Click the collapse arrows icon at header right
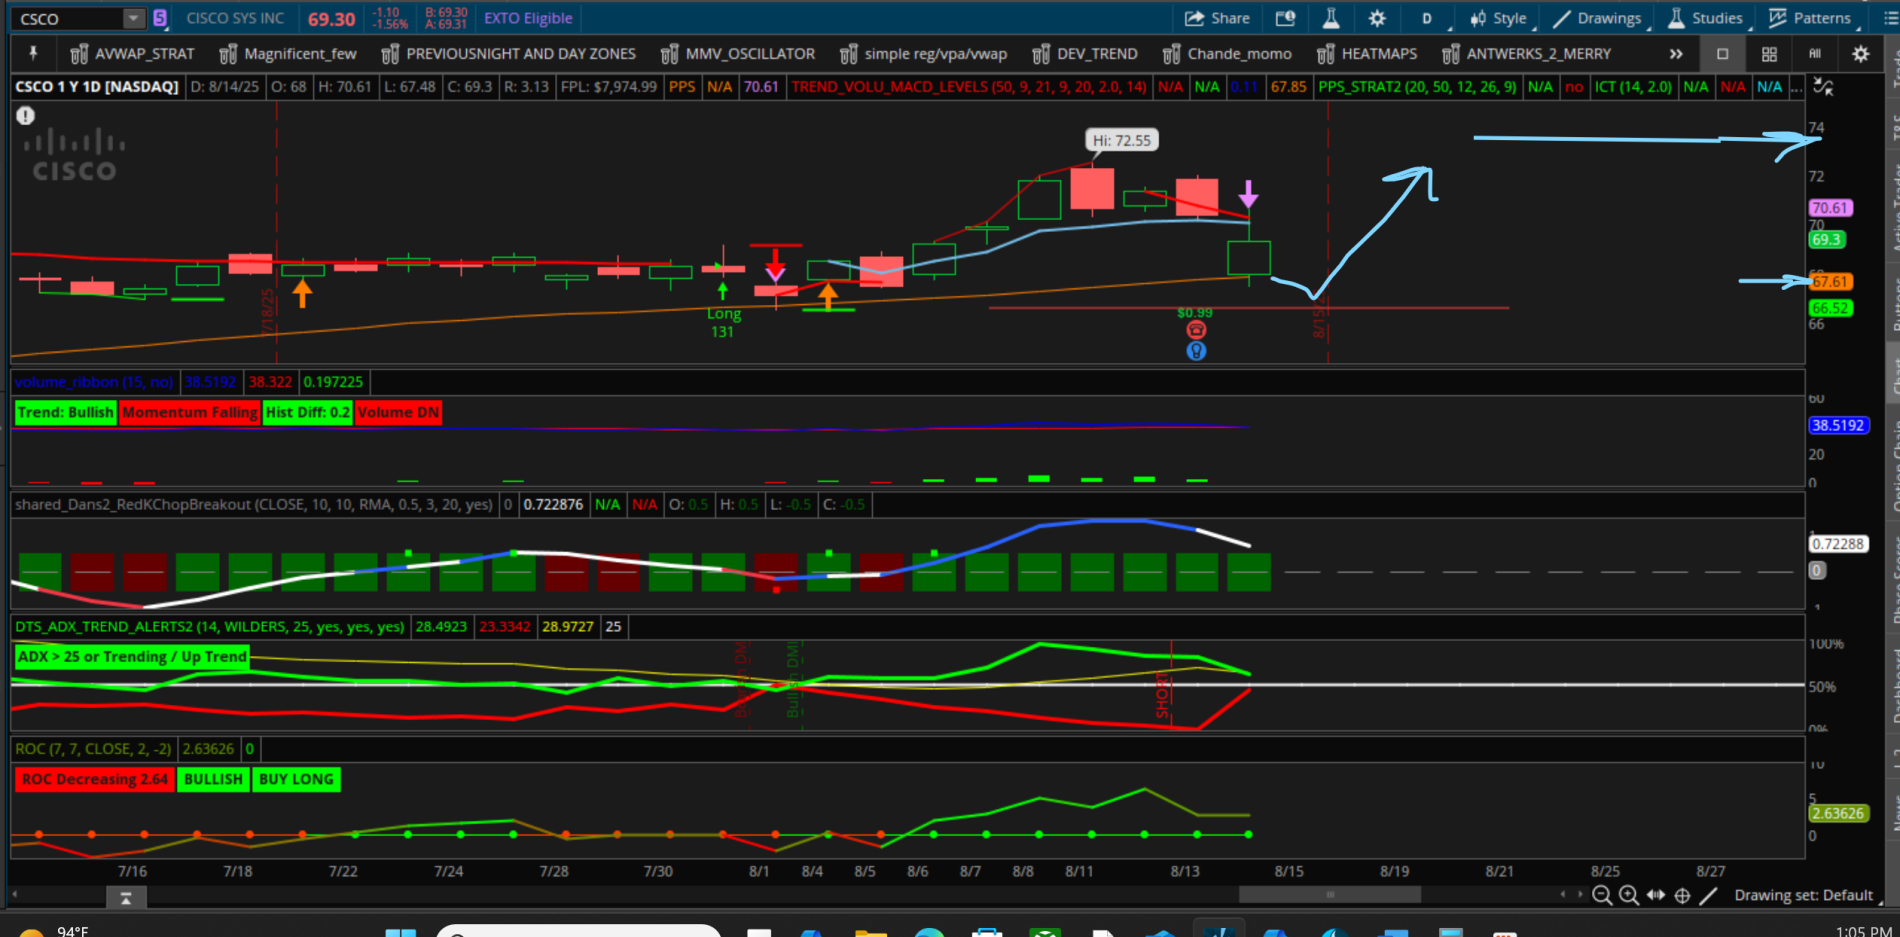This screenshot has width=1900, height=937. coord(1823,87)
